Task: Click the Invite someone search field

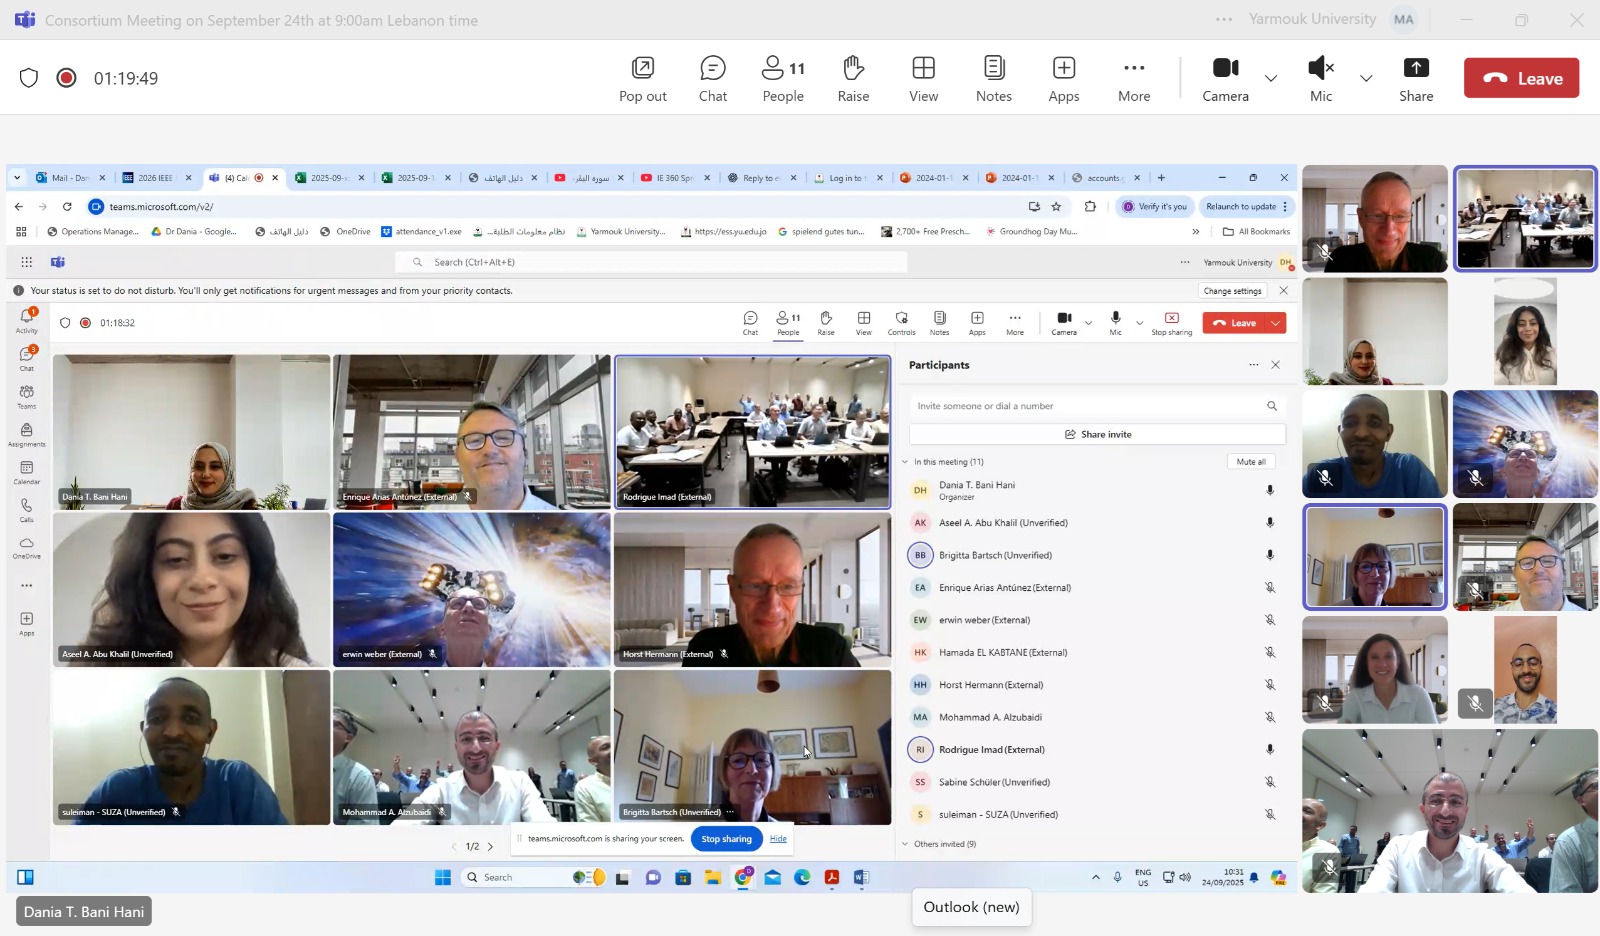Action: coord(1085,406)
